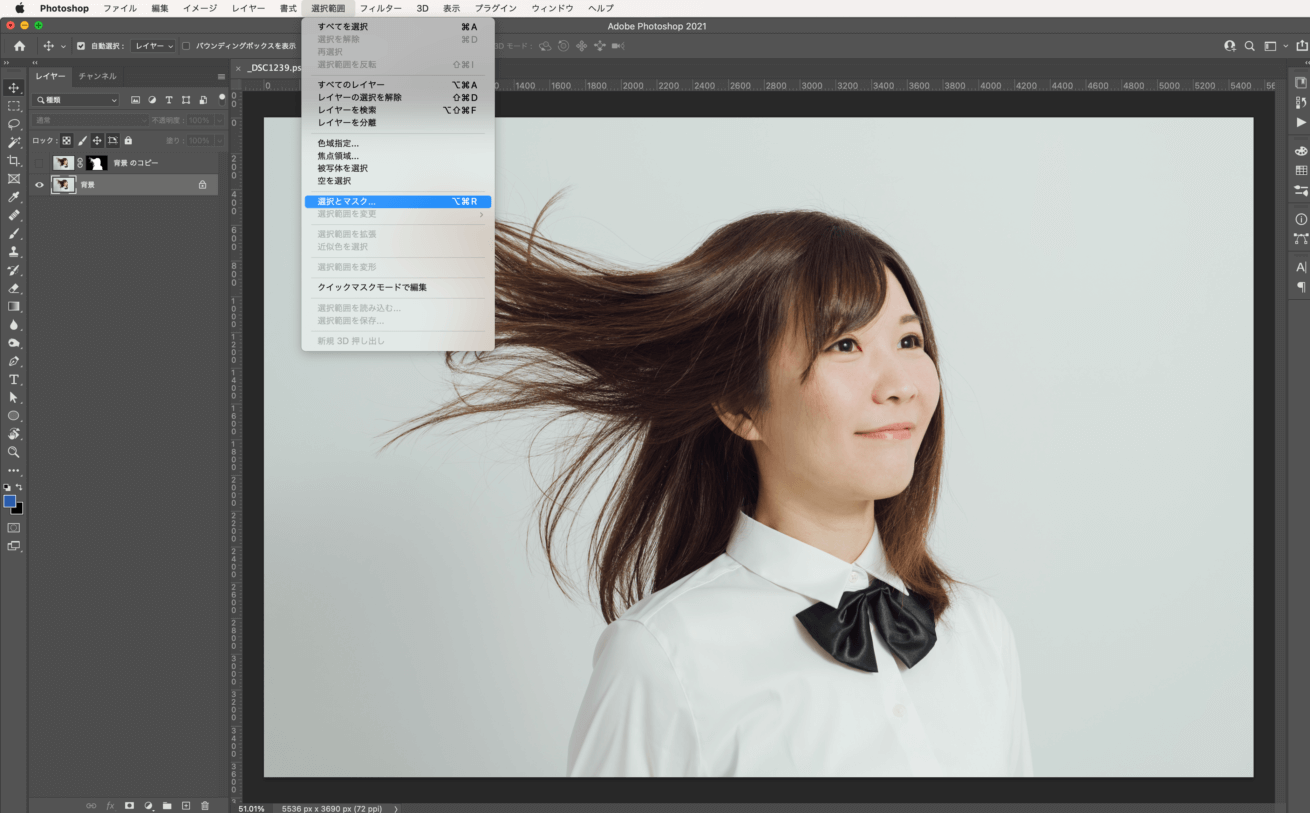This screenshot has width=1310, height=813.
Task: Open the 自動選択 レイヤー dropdown
Action: (153, 46)
